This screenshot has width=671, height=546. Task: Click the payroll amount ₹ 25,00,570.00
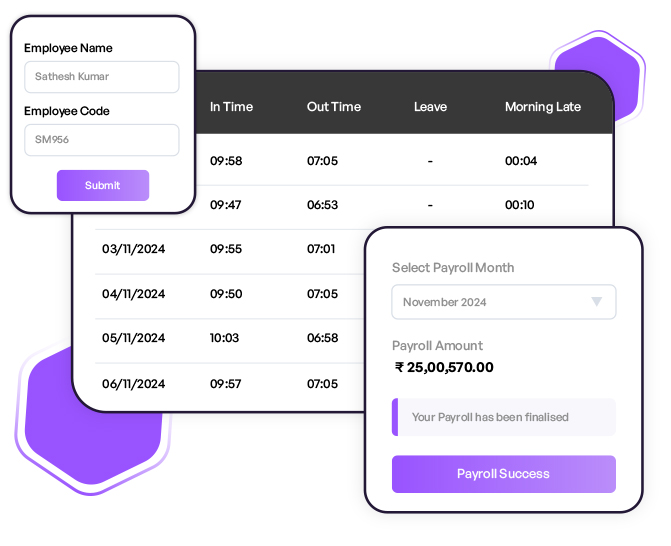pos(444,367)
